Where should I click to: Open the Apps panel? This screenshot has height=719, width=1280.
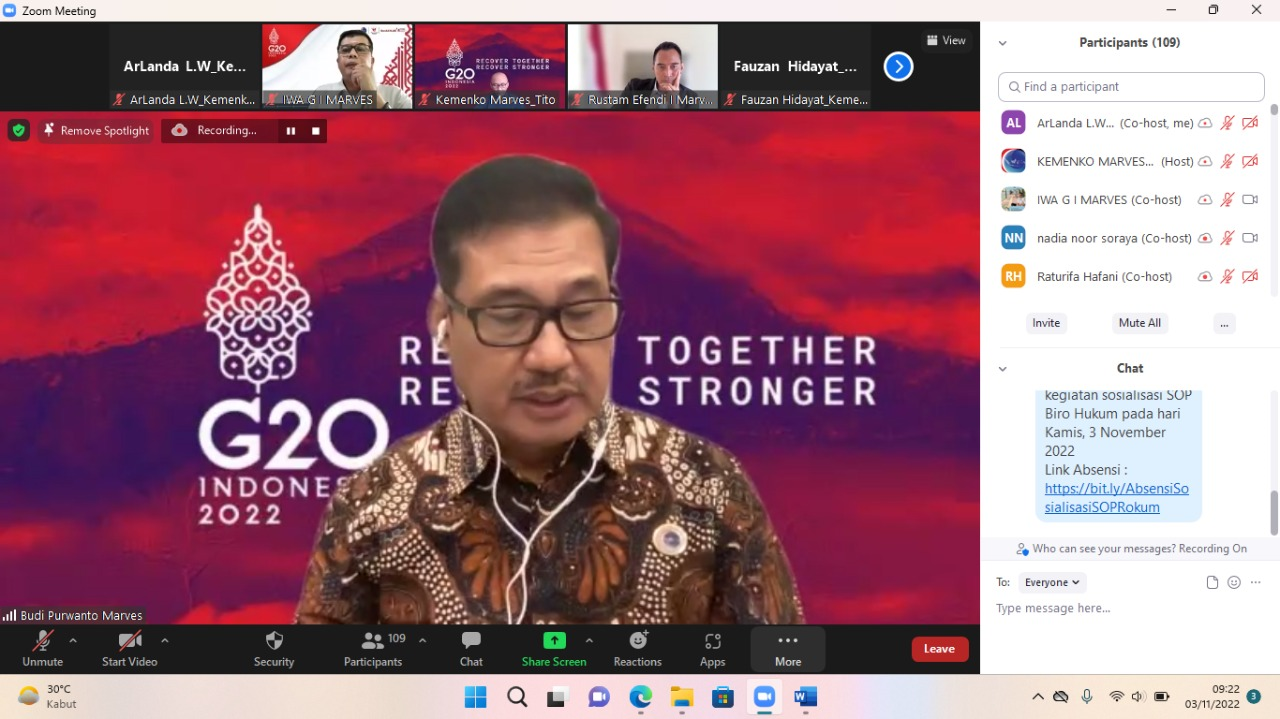click(x=712, y=648)
